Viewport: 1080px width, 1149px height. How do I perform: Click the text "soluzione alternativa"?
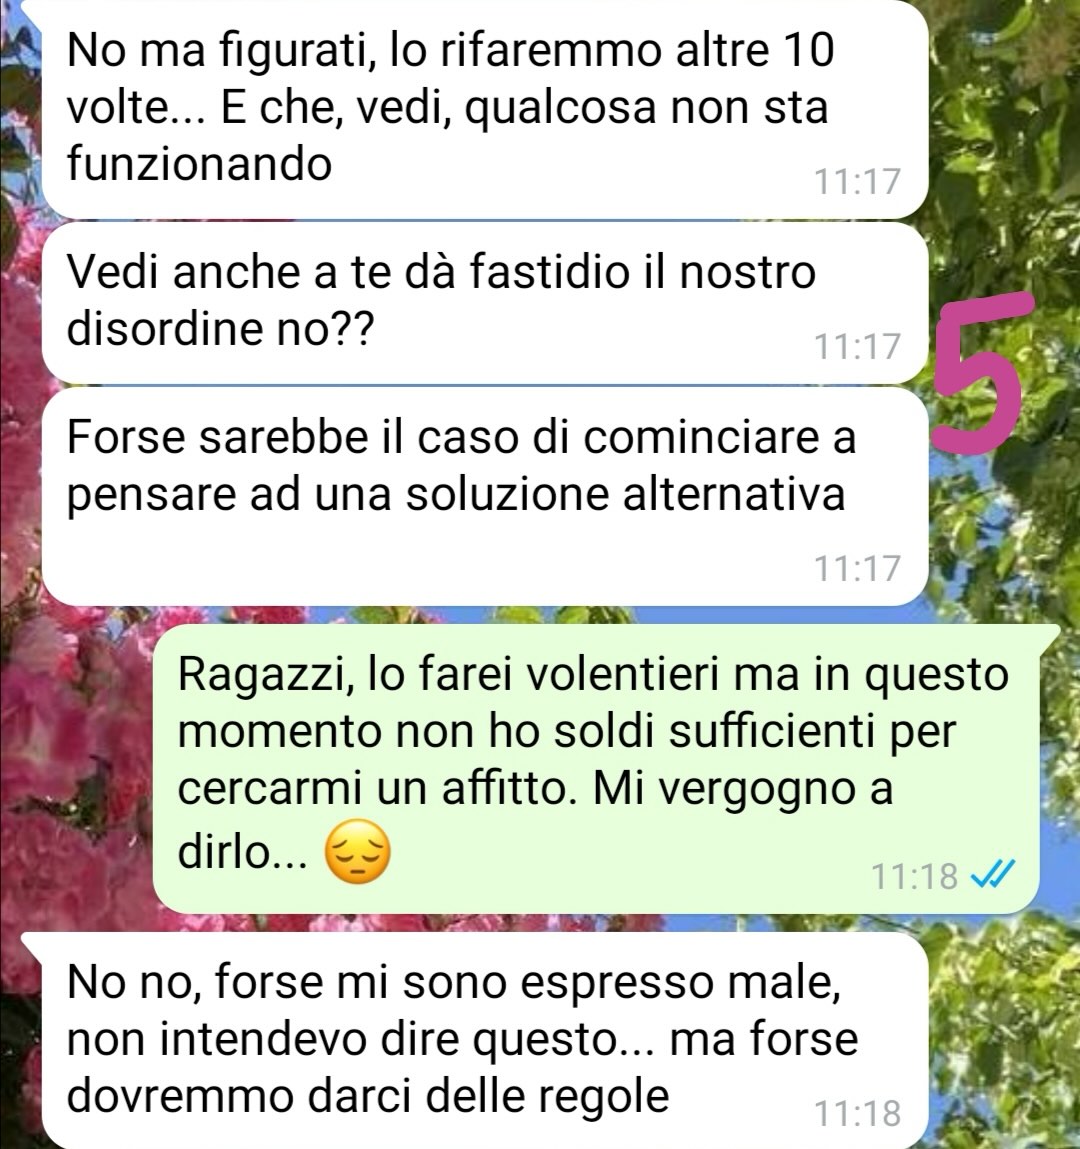pos(626,494)
